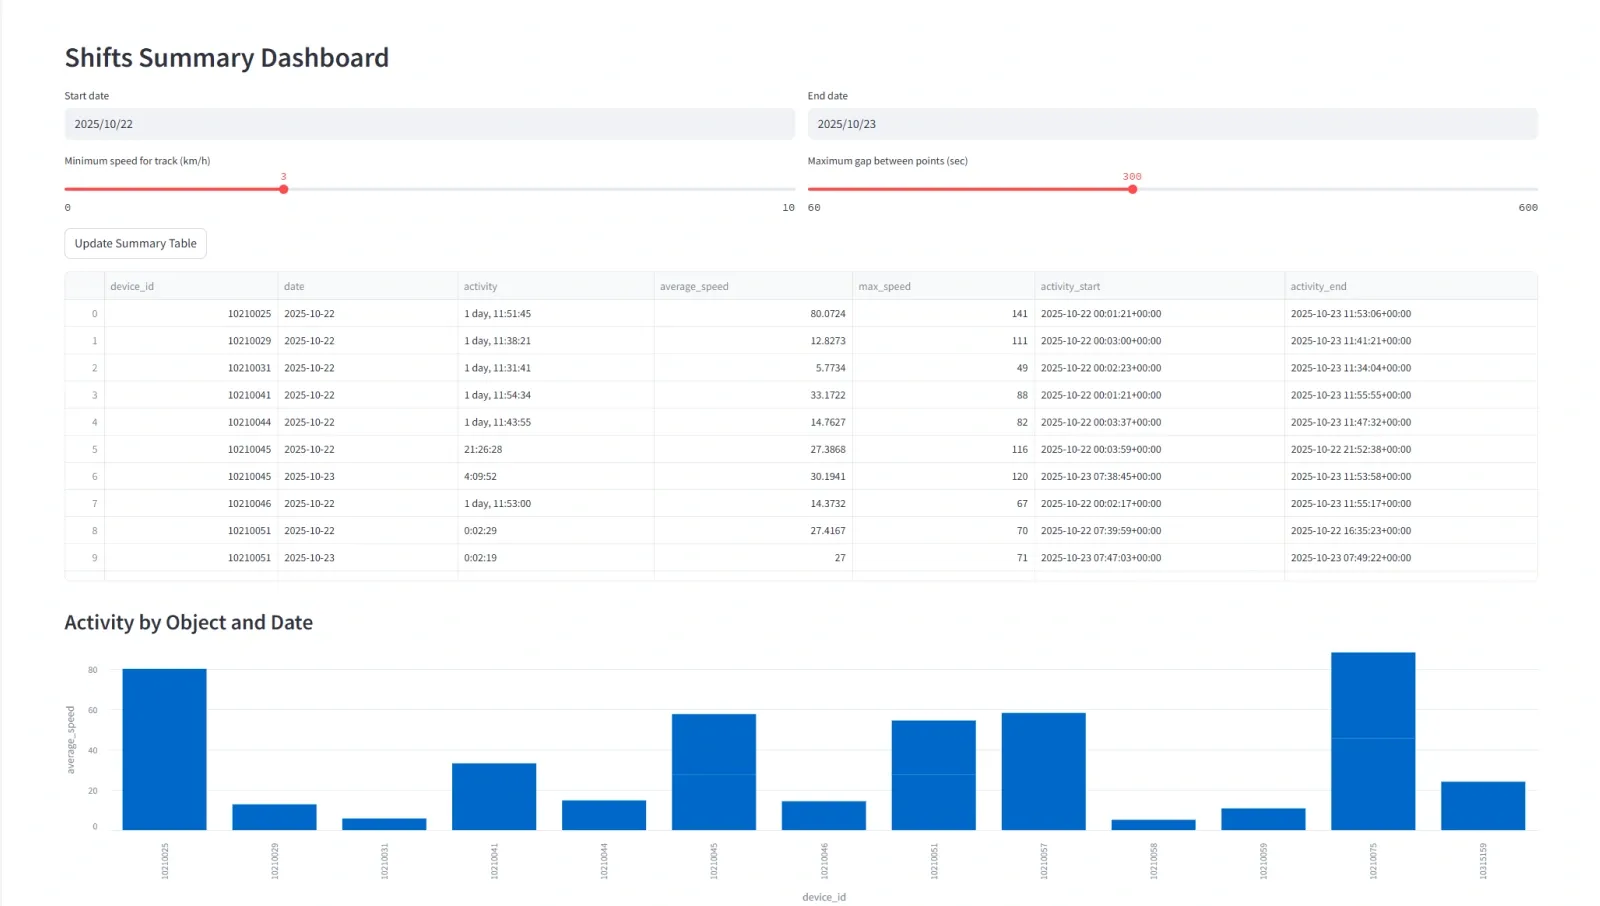The image size is (1600, 906).
Task: Click the bar for device 10210025
Action: (163, 748)
